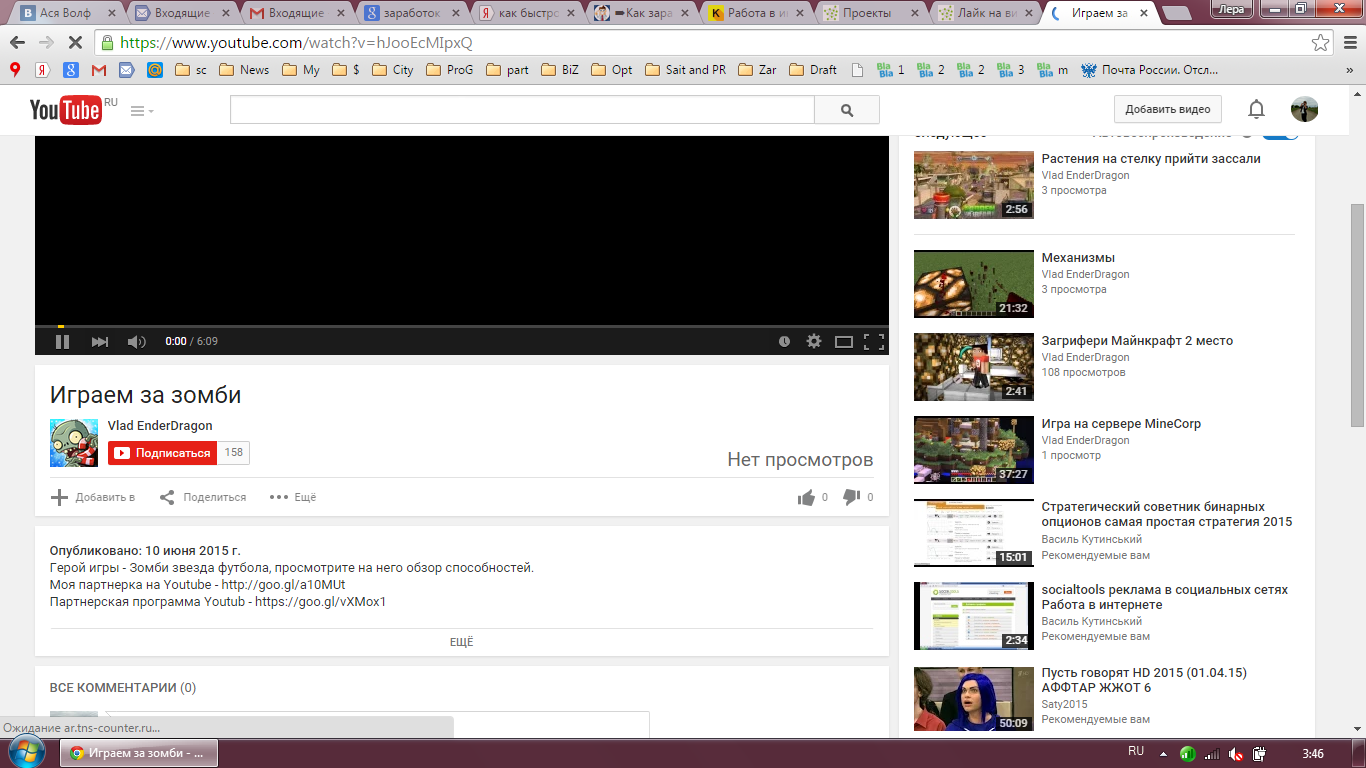Subscribe with the red Подписаться button
Viewport: 1366px width, 768px height.
coord(162,453)
